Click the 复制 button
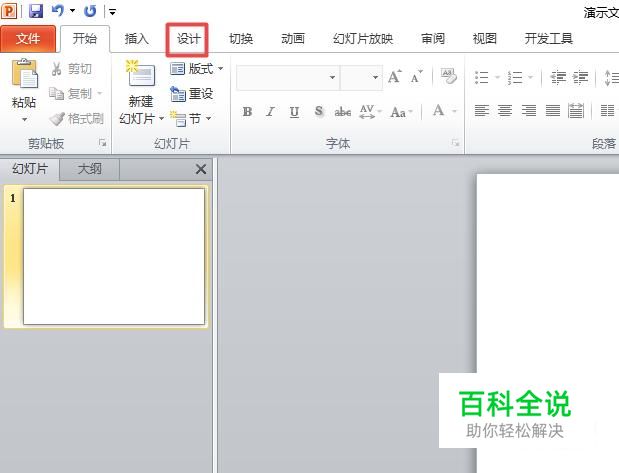Viewport: 619px width, 473px height. pos(71,94)
